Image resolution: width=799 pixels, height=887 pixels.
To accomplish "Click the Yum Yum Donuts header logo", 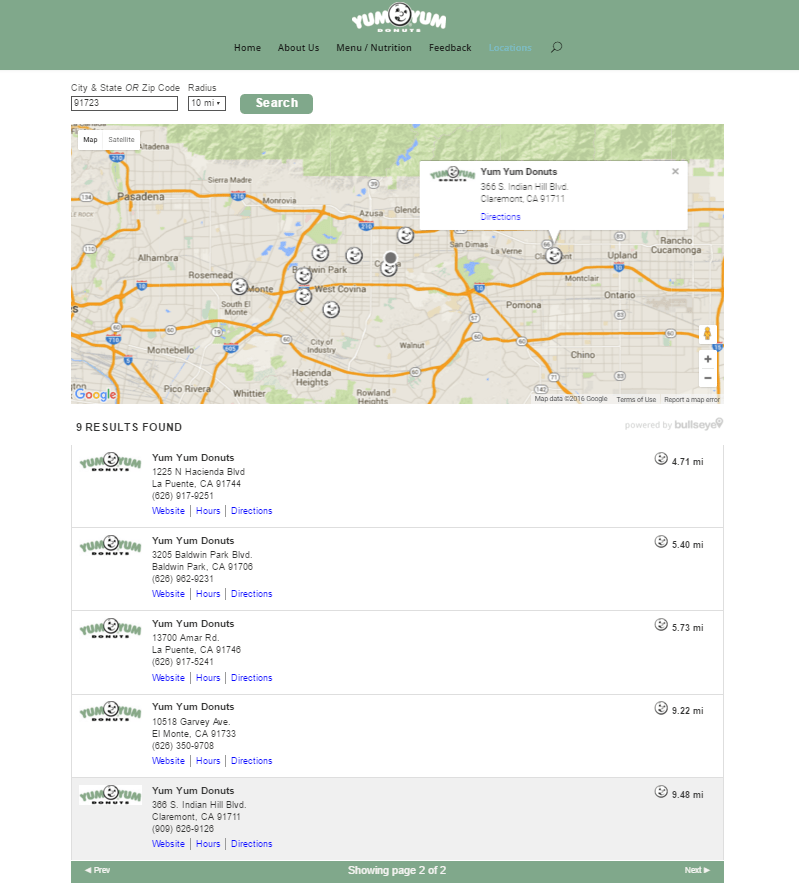I will coord(398,18).
